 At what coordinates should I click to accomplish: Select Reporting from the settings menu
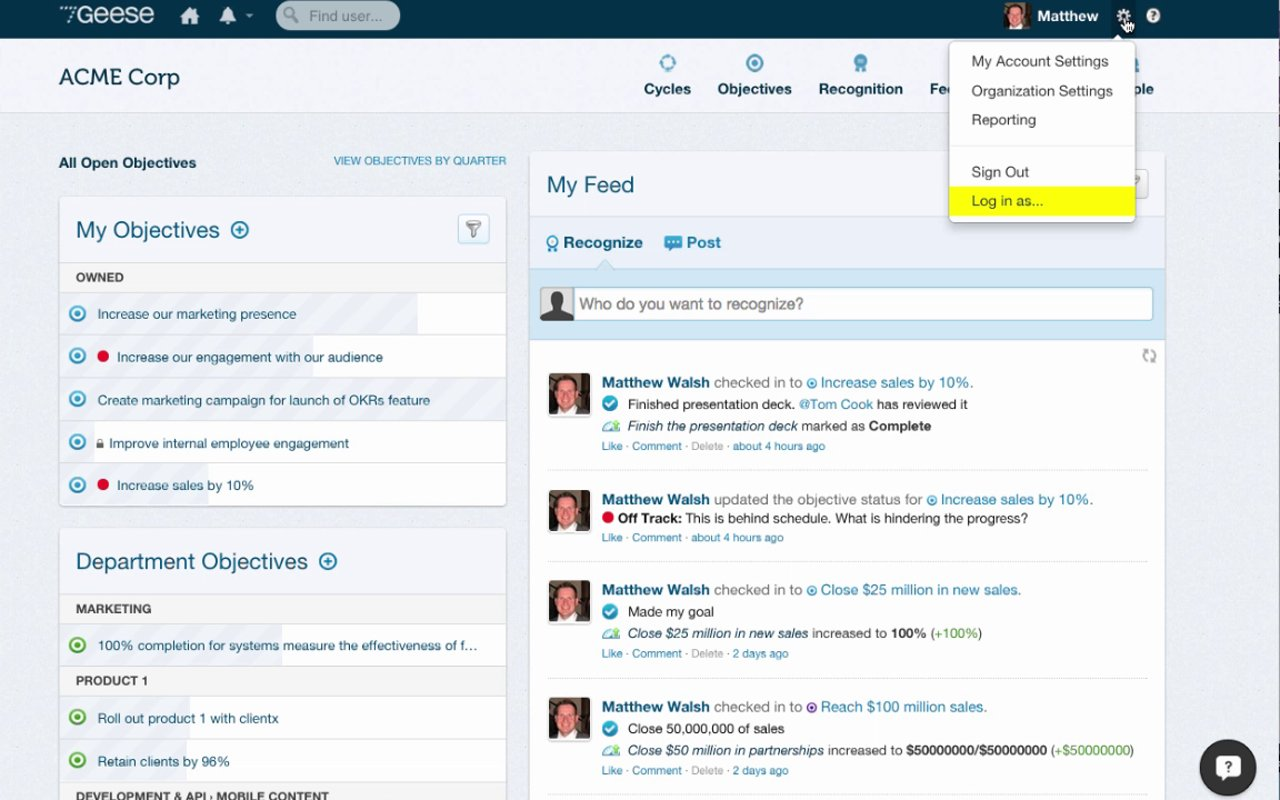tap(1003, 119)
